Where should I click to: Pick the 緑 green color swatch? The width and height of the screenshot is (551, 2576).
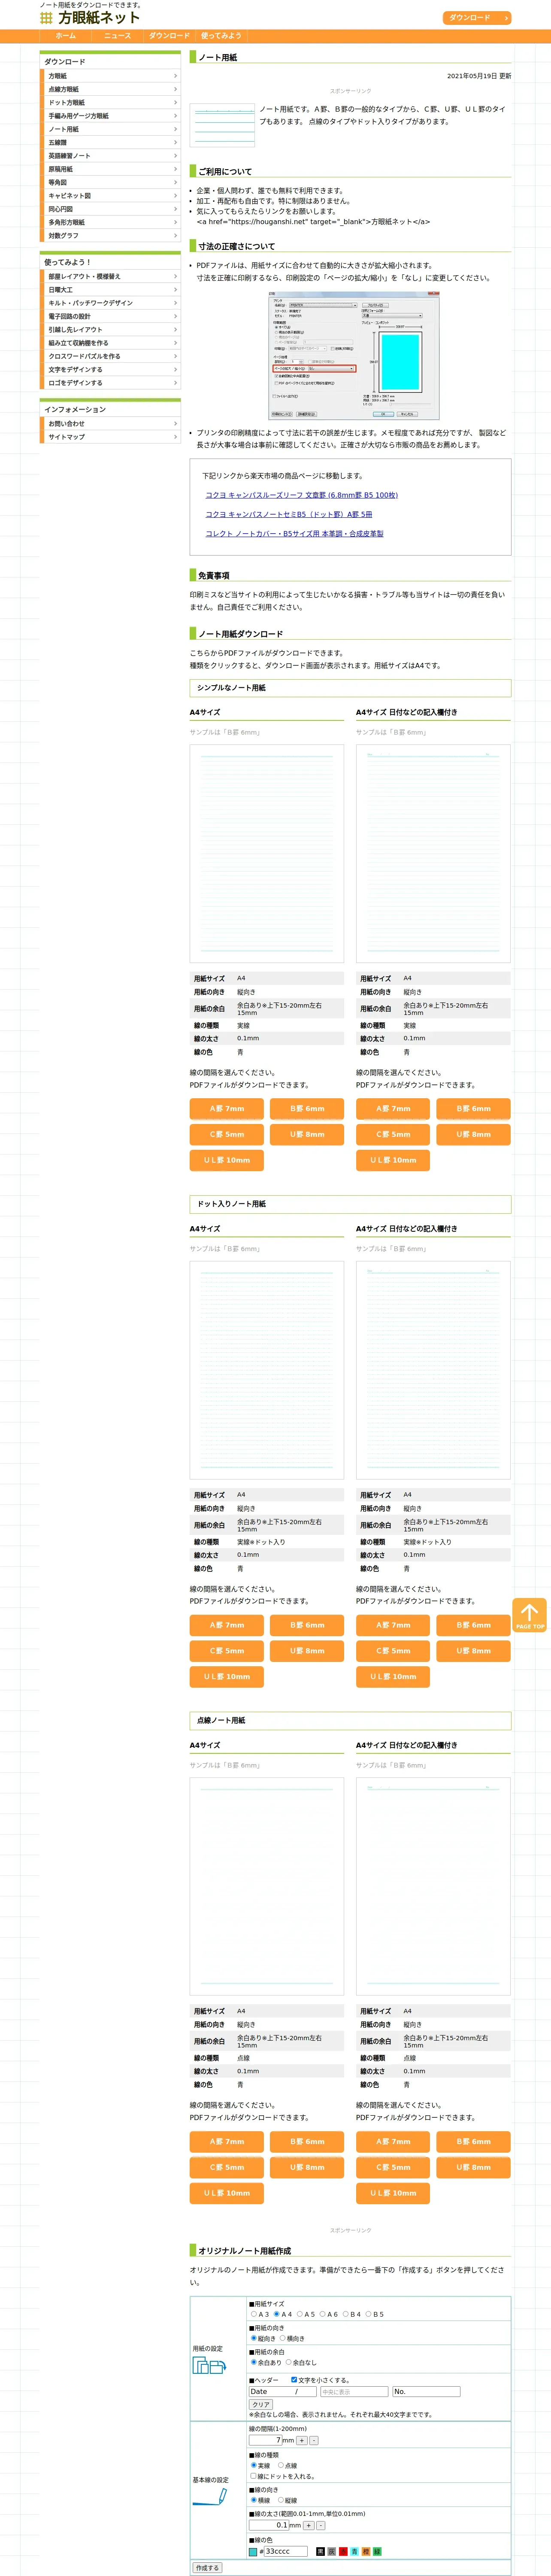click(x=377, y=2551)
